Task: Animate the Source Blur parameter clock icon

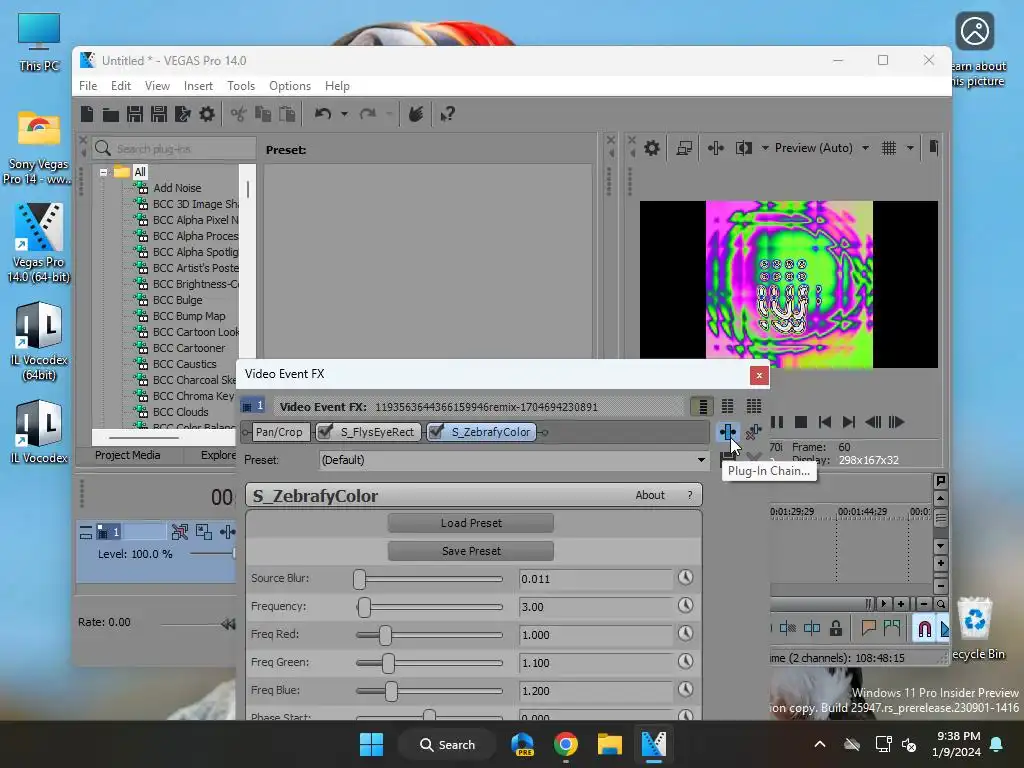Action: pos(685,577)
